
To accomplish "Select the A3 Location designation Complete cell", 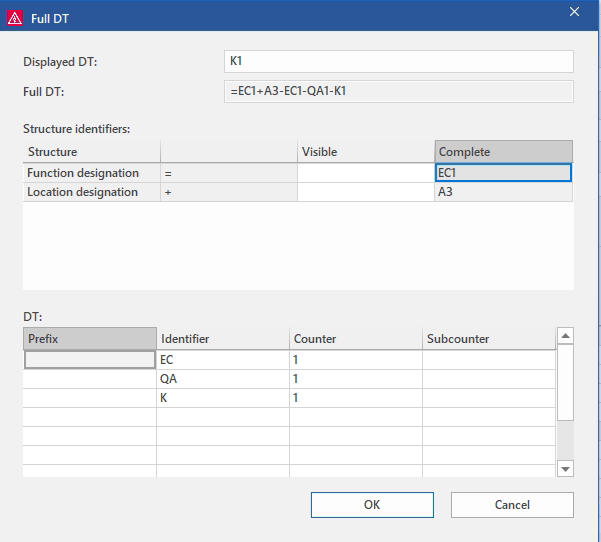I will click(x=503, y=192).
